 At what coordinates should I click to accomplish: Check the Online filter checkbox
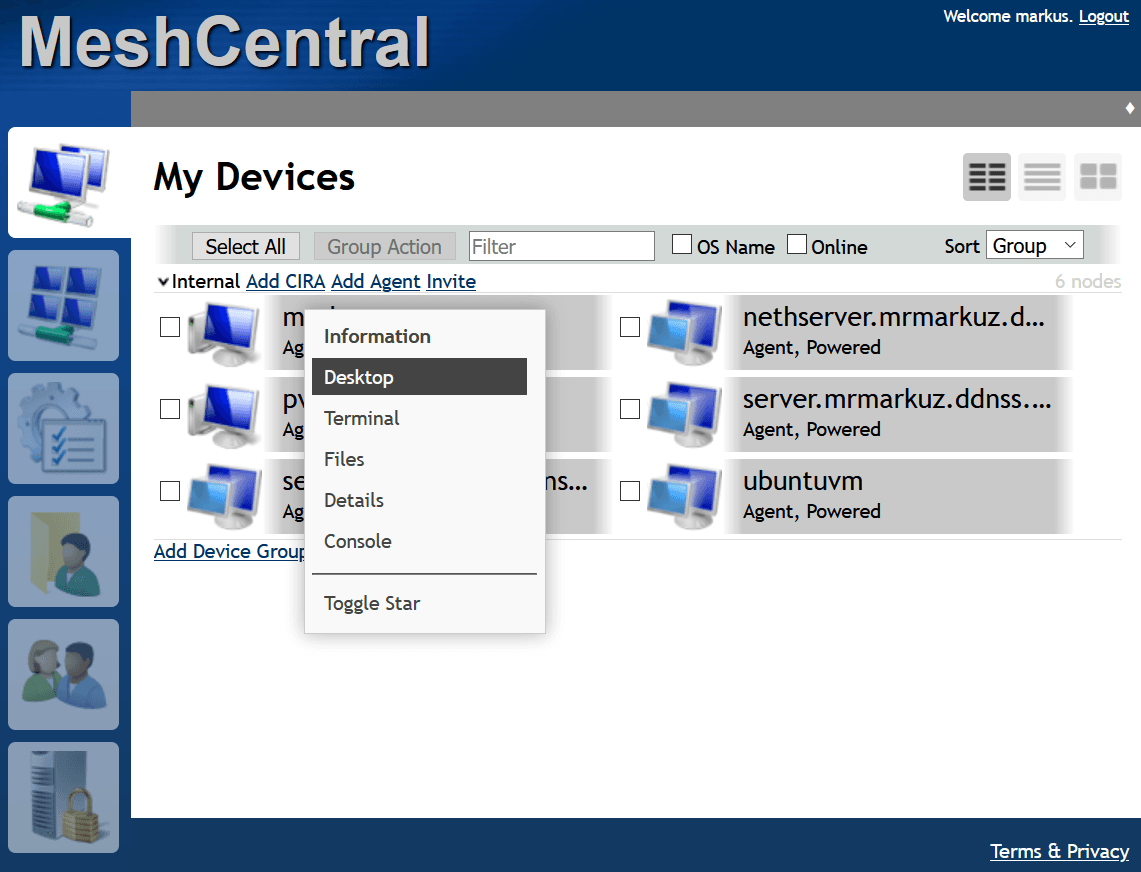pyautogui.click(x=797, y=243)
